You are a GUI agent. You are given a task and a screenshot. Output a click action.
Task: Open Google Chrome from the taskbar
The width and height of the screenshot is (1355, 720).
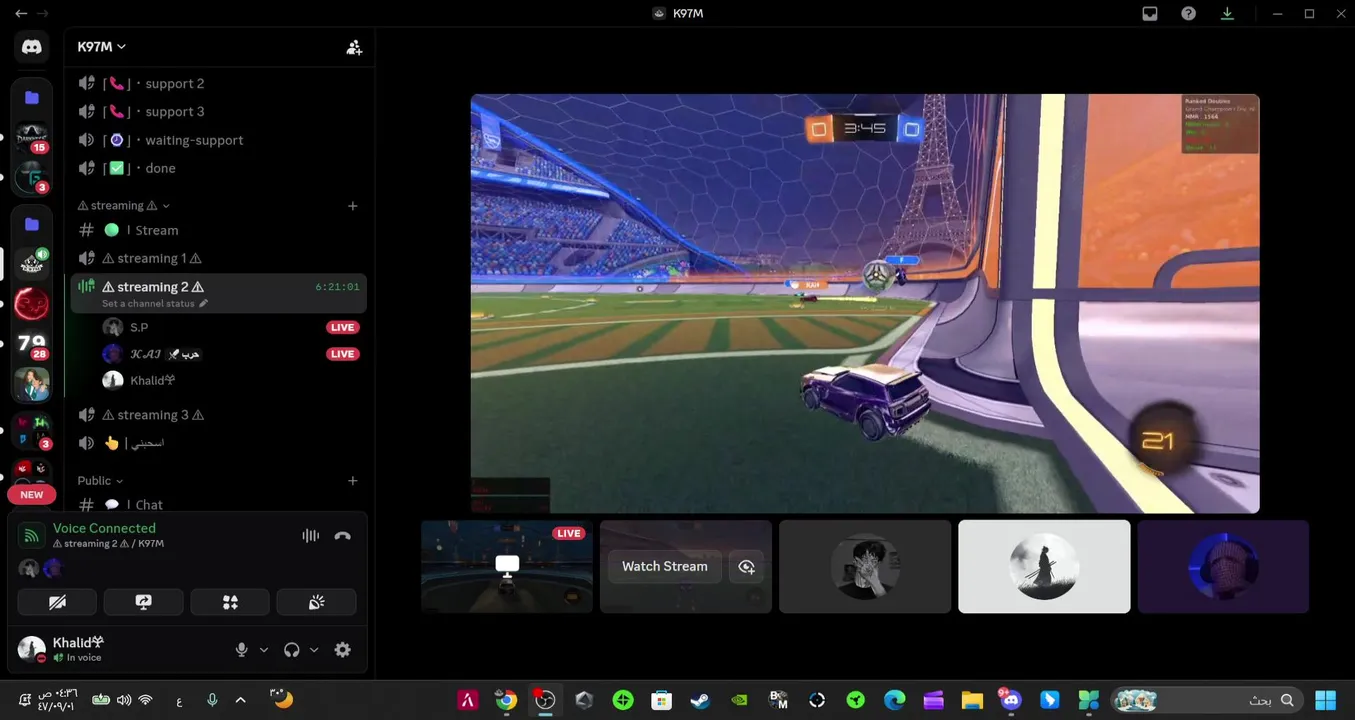[506, 700]
